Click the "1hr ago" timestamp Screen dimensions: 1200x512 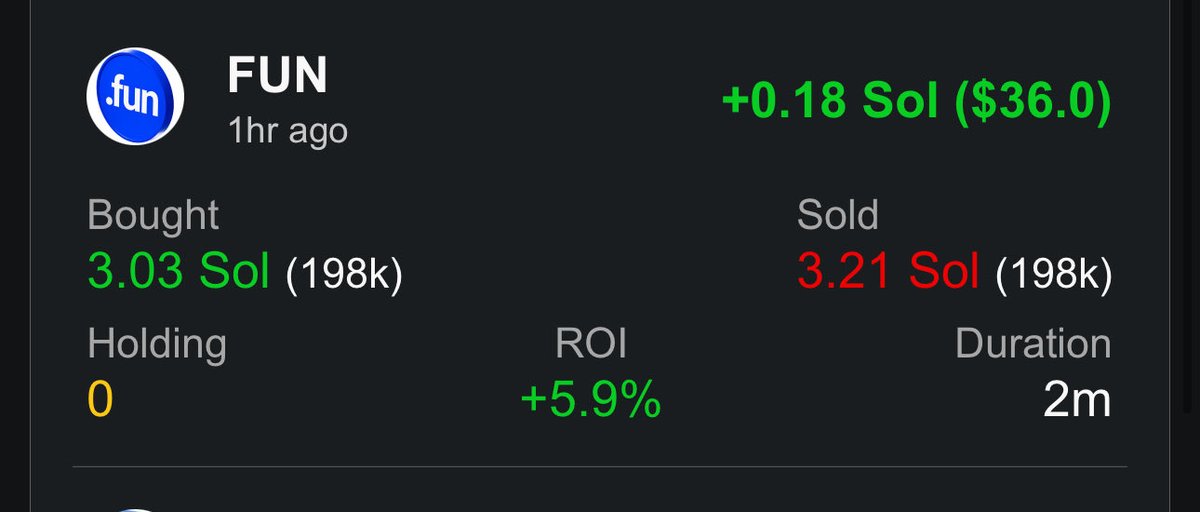point(287,130)
